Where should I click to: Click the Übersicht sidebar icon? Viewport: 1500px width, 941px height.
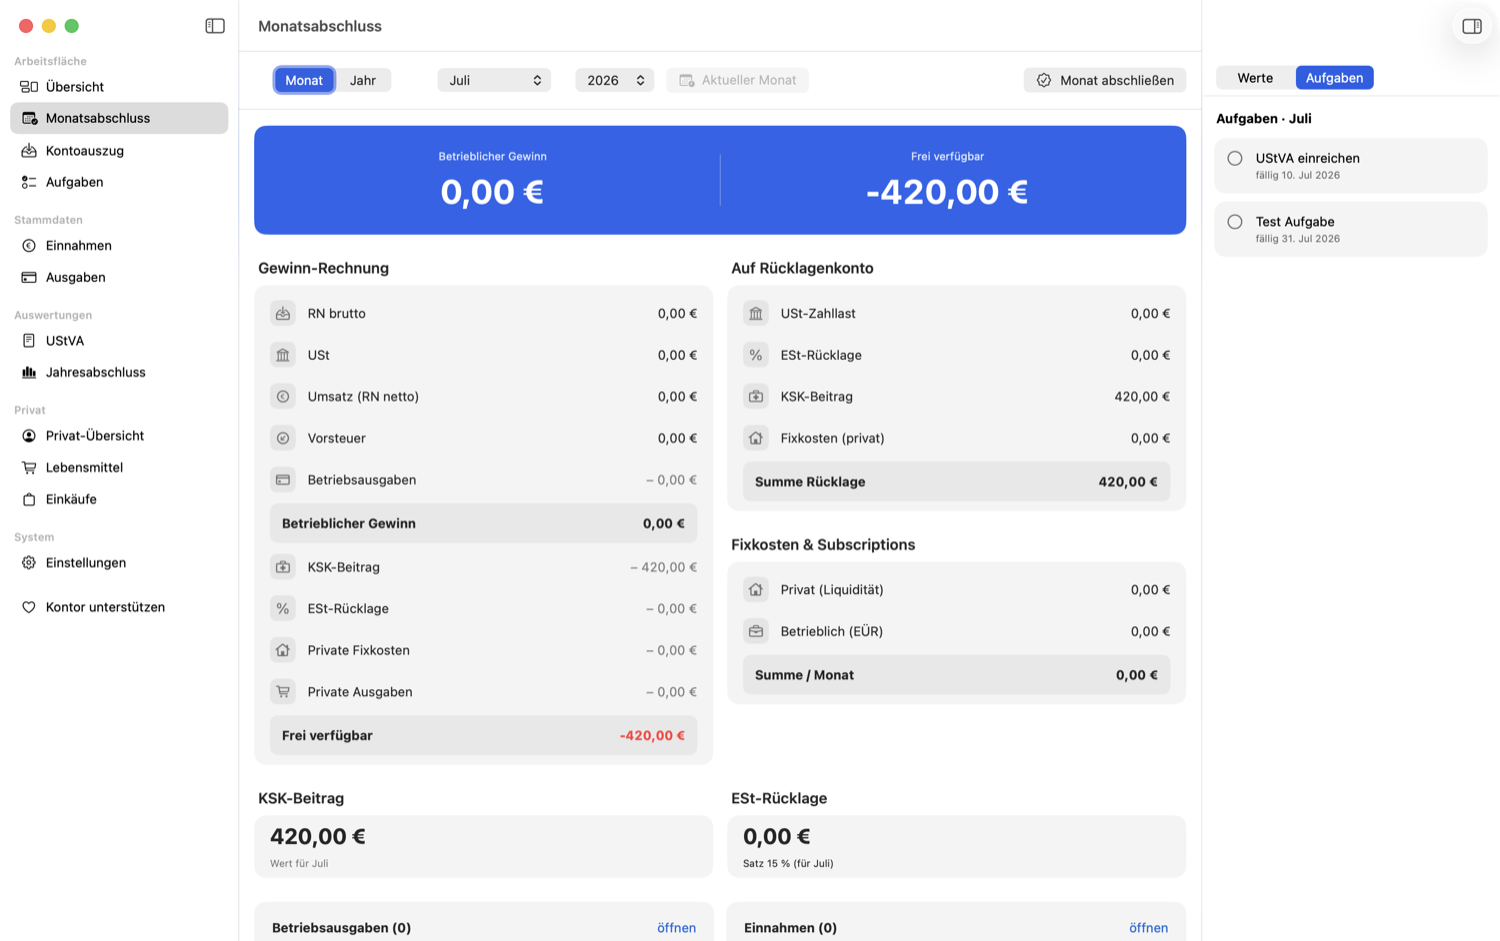(29, 87)
